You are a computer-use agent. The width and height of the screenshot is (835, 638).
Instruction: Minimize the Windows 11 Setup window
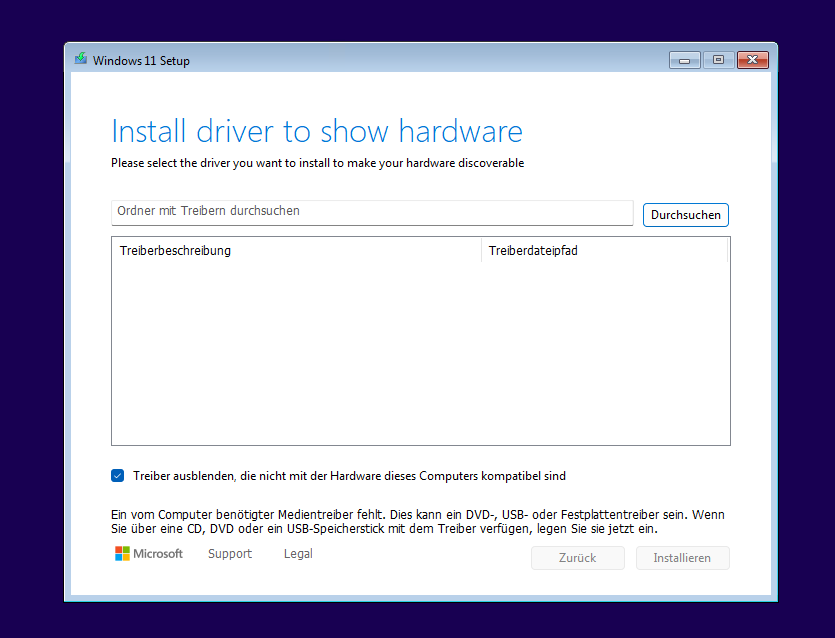[685, 60]
